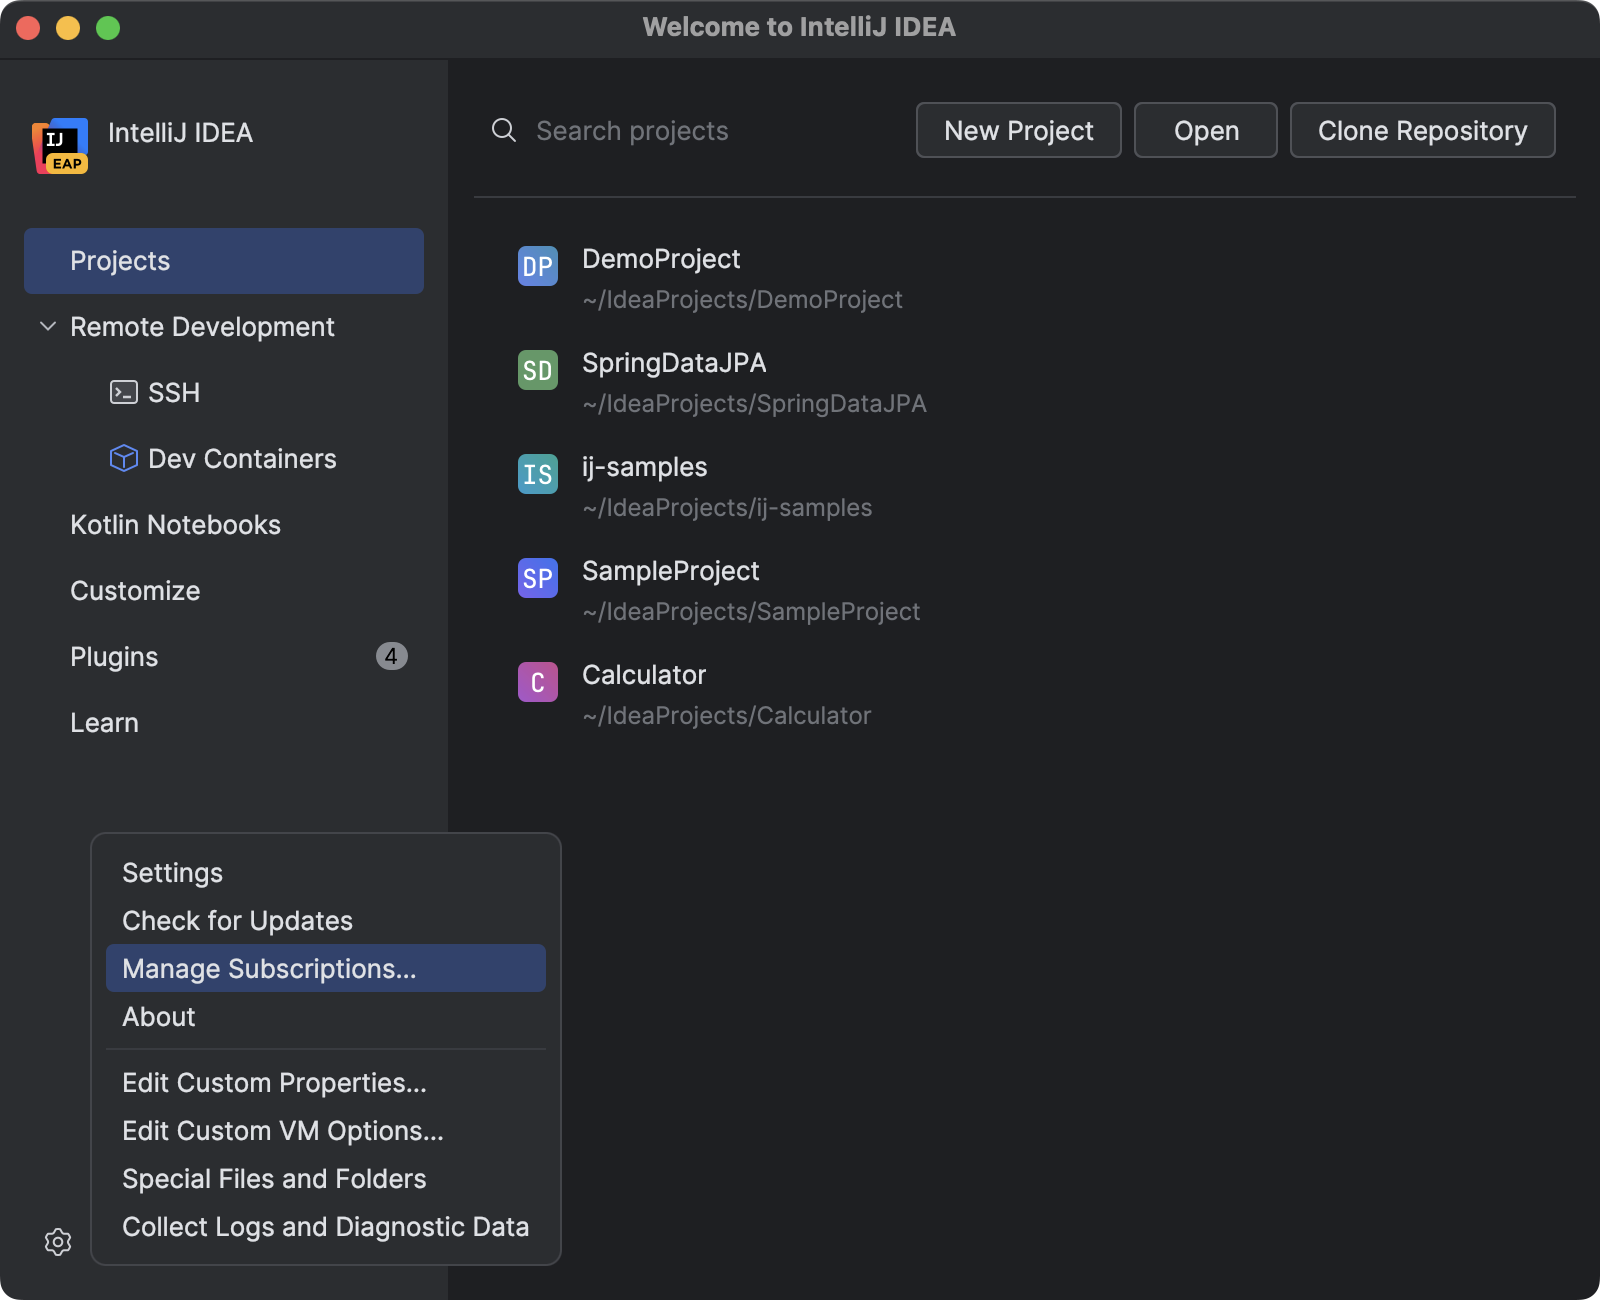Click the New Project button
The width and height of the screenshot is (1600, 1300).
point(1018,130)
